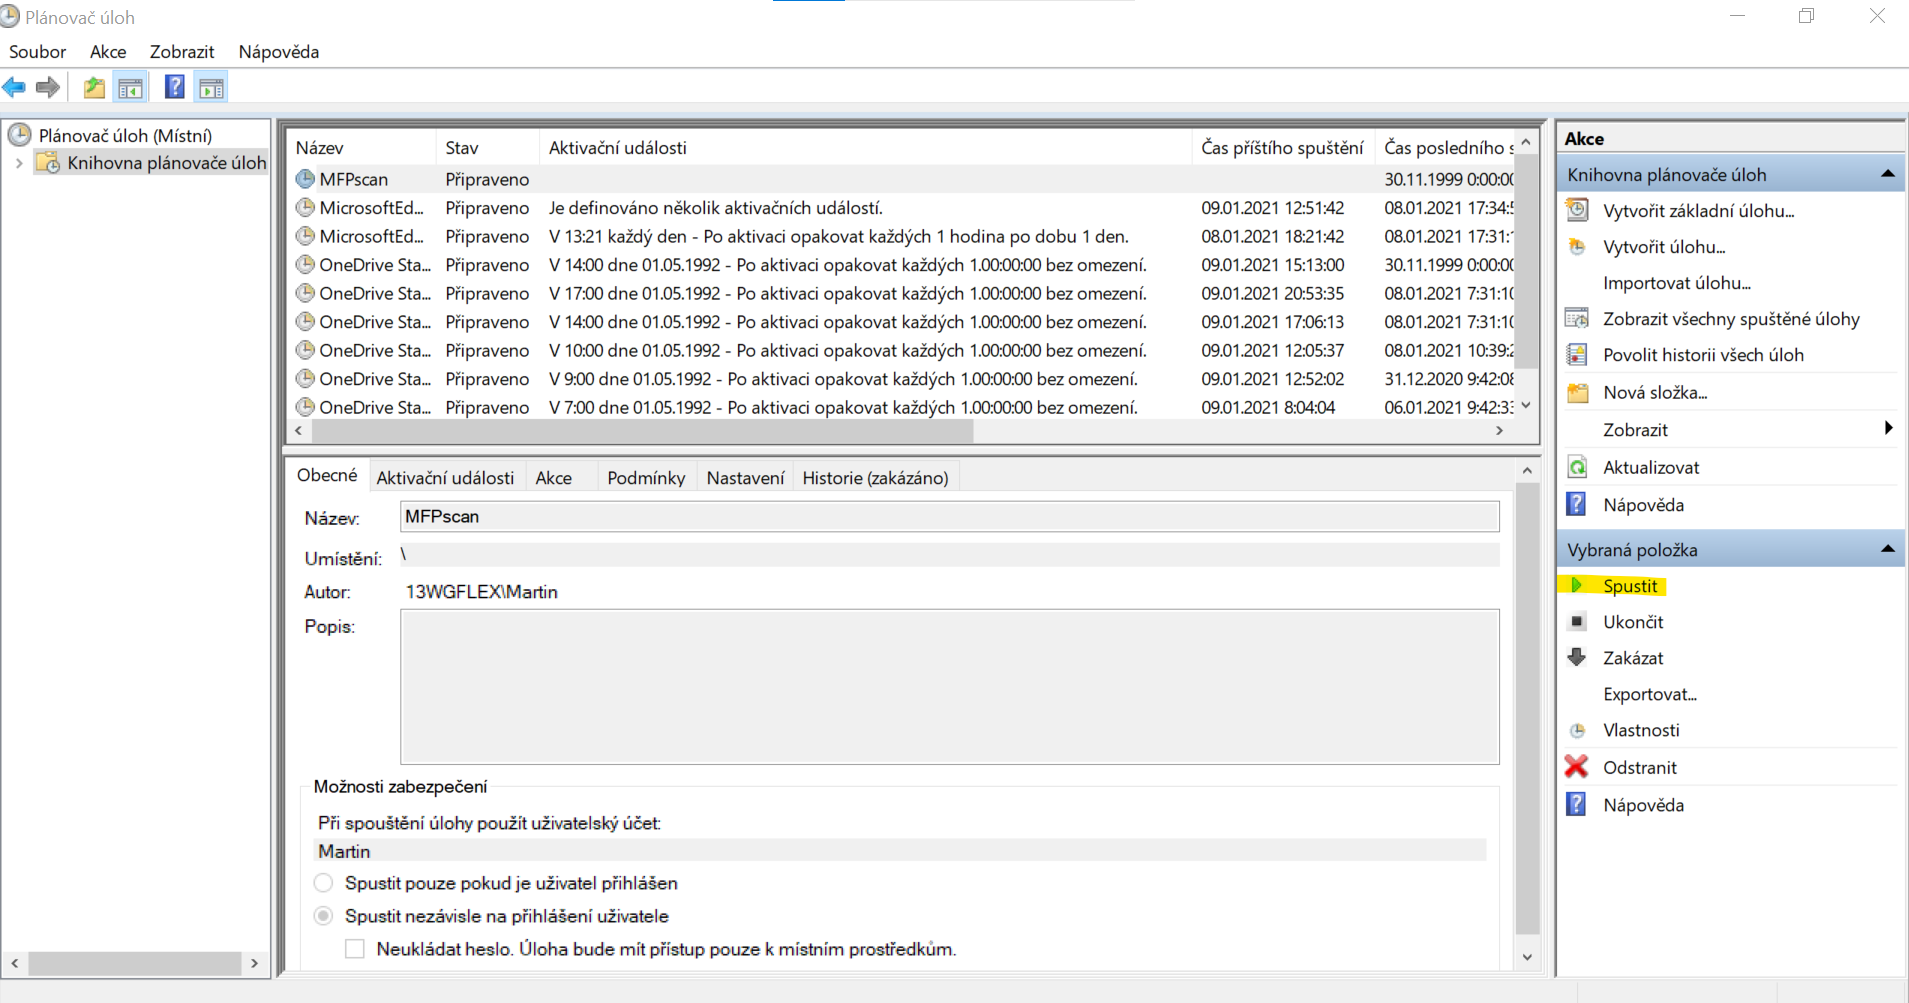Screen dimensions: 1909x1003
Task: Switch to the Podmínky tab
Action: tap(646, 478)
